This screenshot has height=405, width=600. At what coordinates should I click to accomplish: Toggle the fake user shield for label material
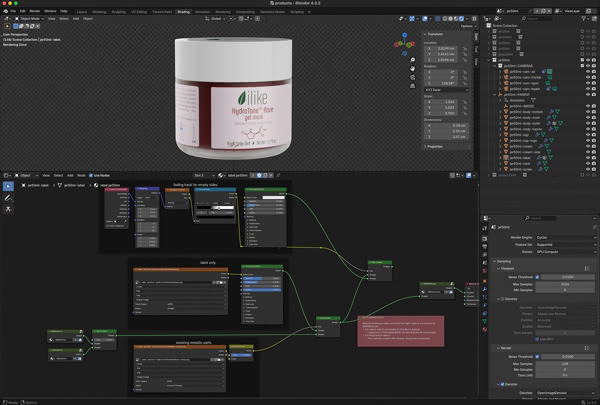(x=259, y=175)
